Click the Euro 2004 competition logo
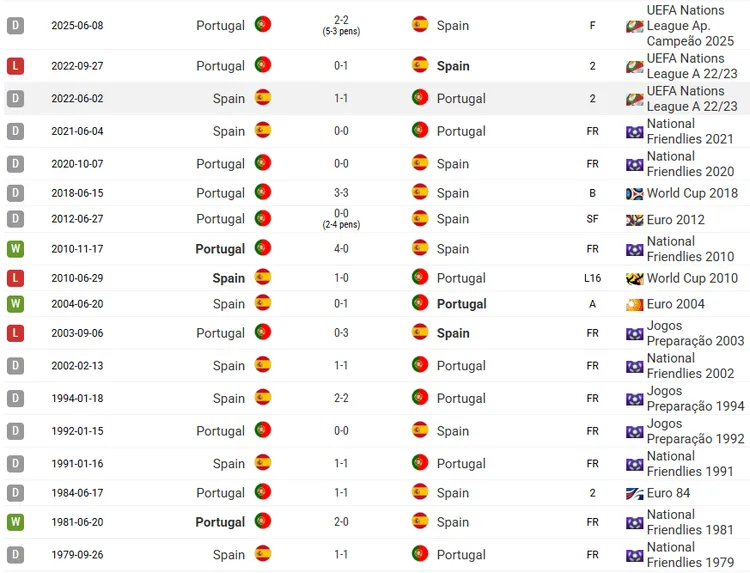The width and height of the screenshot is (750, 573). 635,305
